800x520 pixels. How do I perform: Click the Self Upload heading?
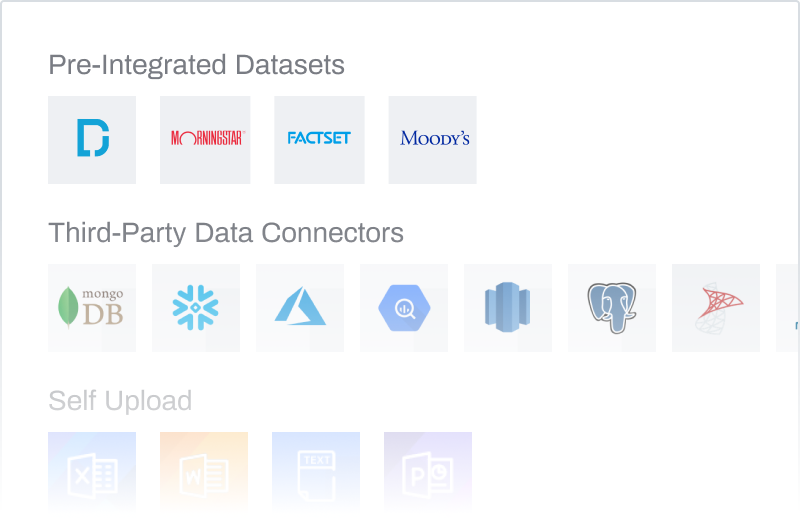120,401
